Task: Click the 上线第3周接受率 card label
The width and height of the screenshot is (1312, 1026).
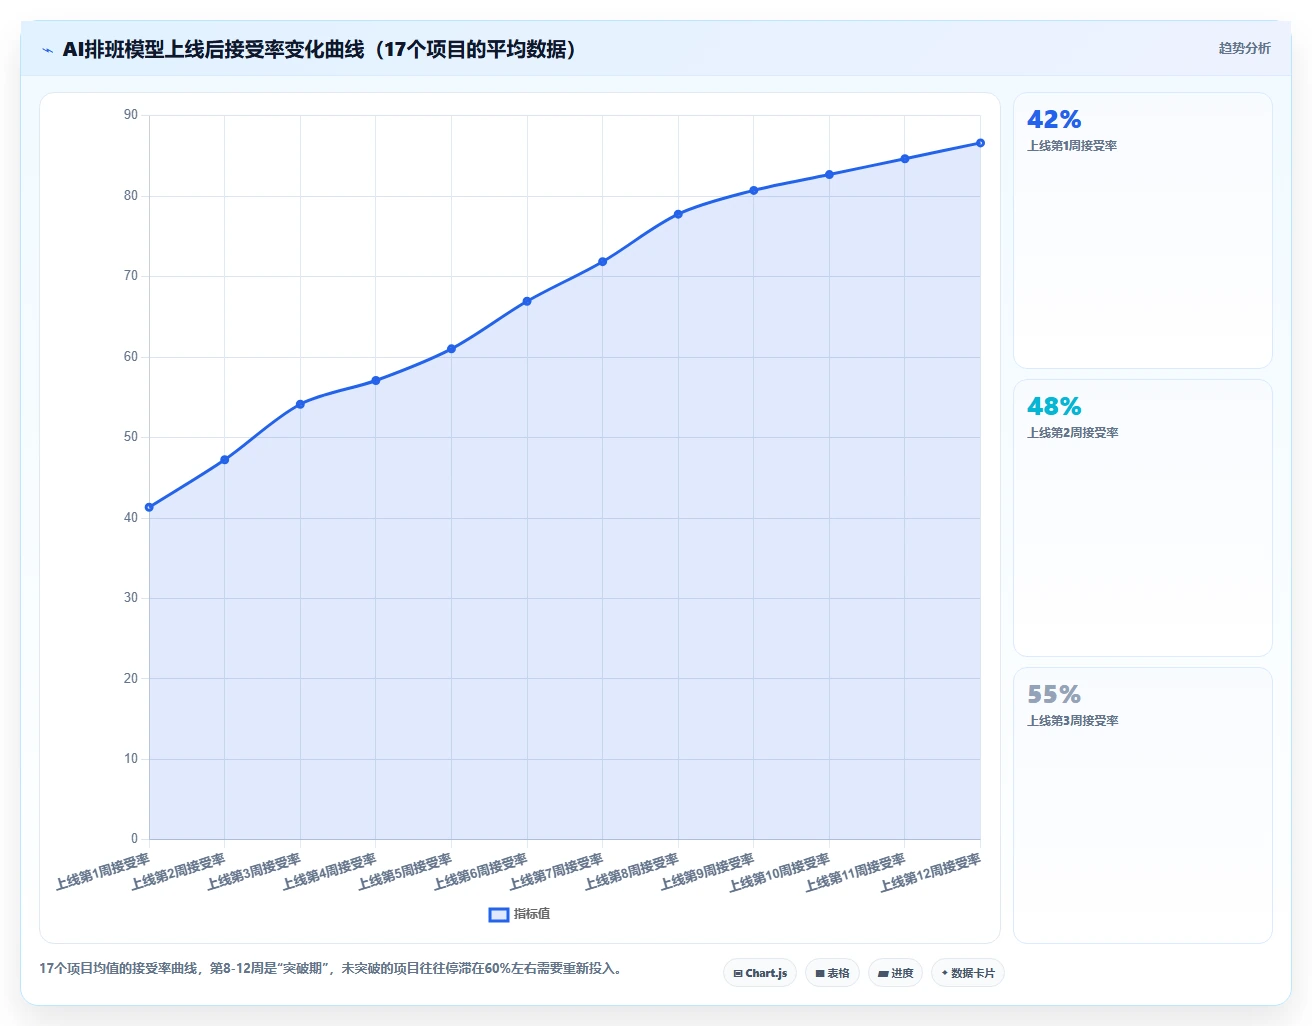Action: (1072, 721)
